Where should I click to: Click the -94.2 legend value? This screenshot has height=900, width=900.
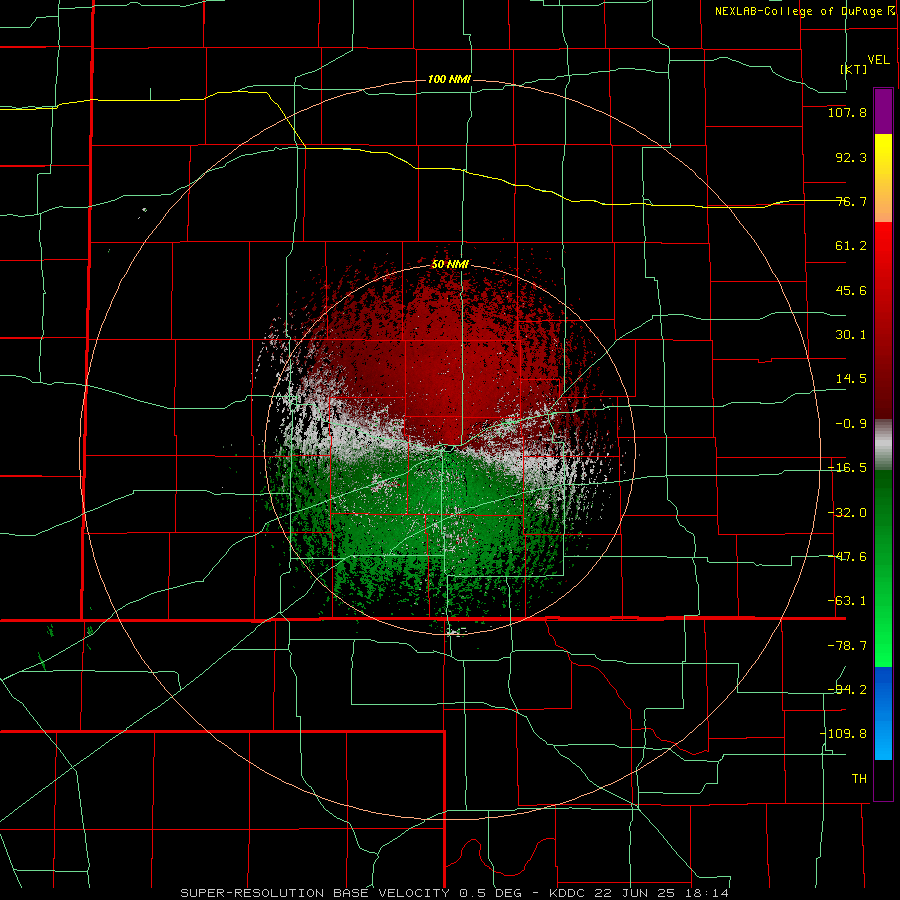tap(847, 690)
